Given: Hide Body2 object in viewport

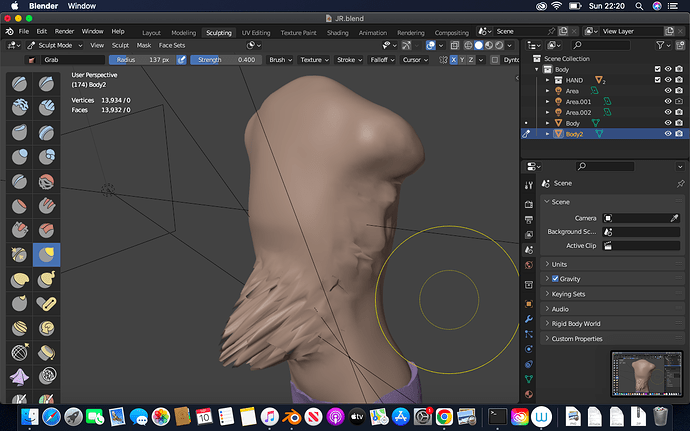Looking at the screenshot, I should pyautogui.click(x=668, y=134).
